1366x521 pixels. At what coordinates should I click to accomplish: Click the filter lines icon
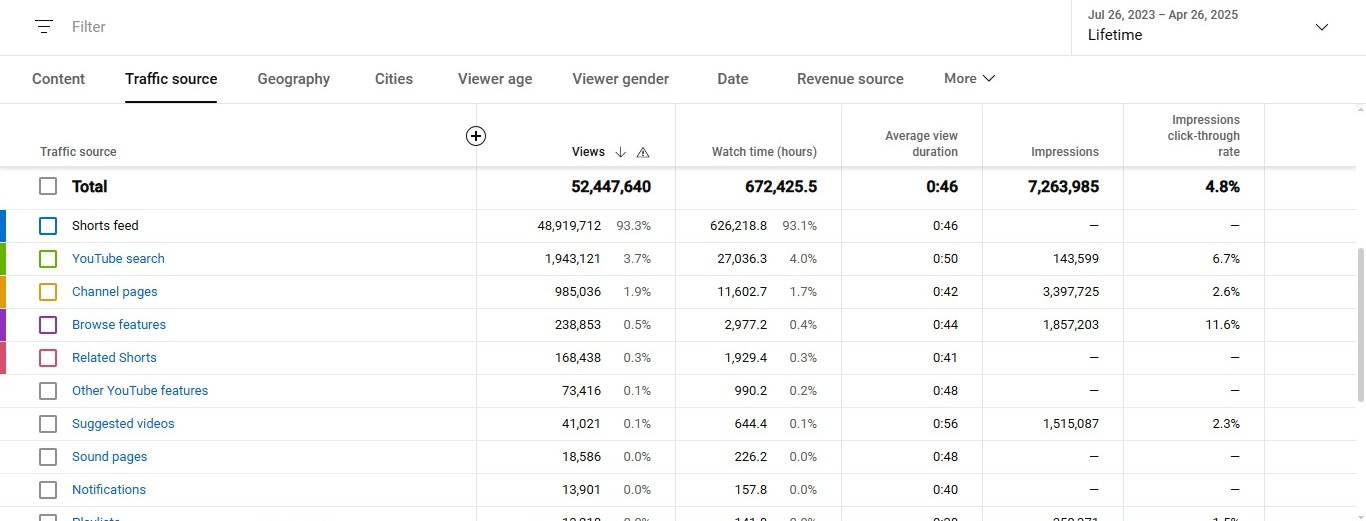click(43, 27)
